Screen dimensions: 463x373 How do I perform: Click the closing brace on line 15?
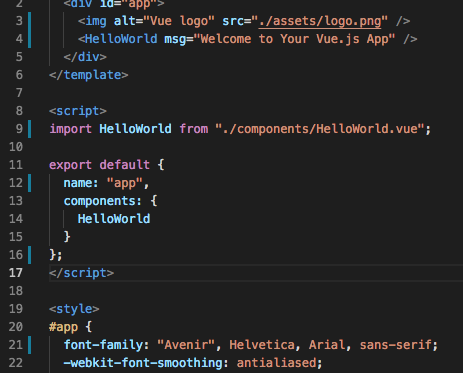pos(67,237)
